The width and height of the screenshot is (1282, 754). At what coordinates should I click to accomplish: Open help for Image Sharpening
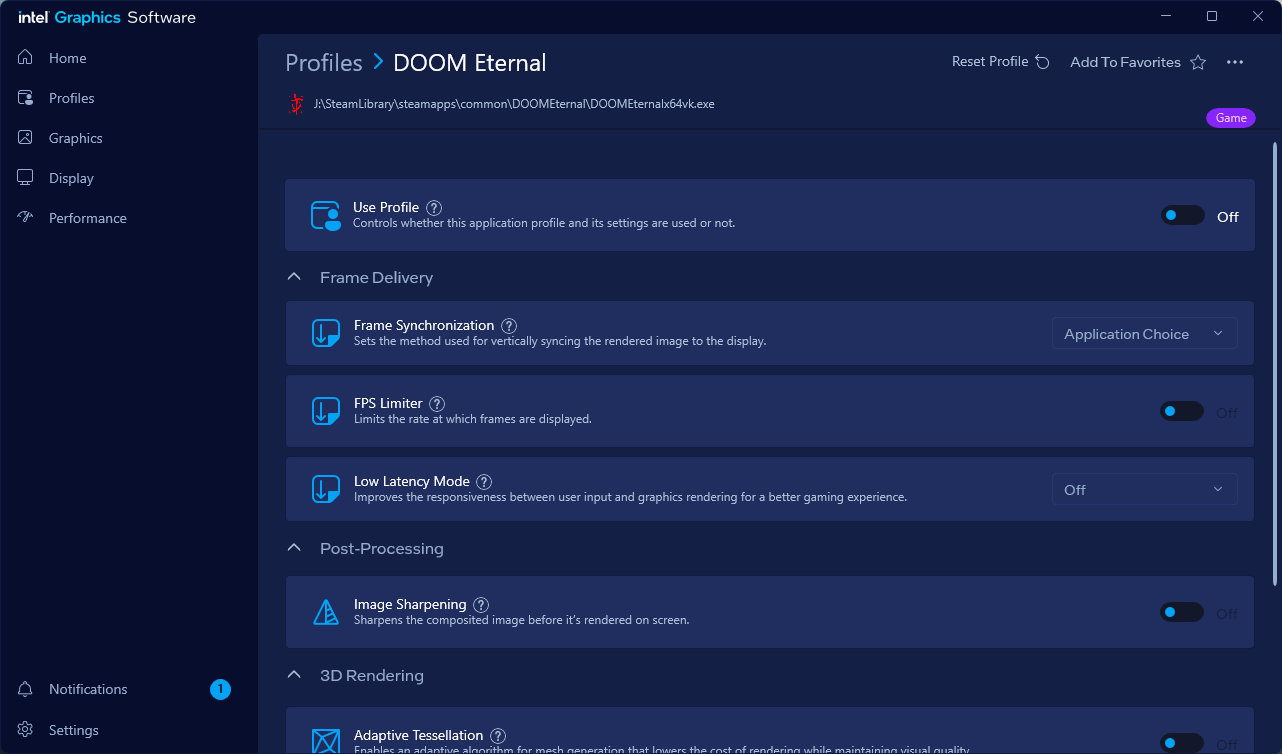tap(481, 605)
